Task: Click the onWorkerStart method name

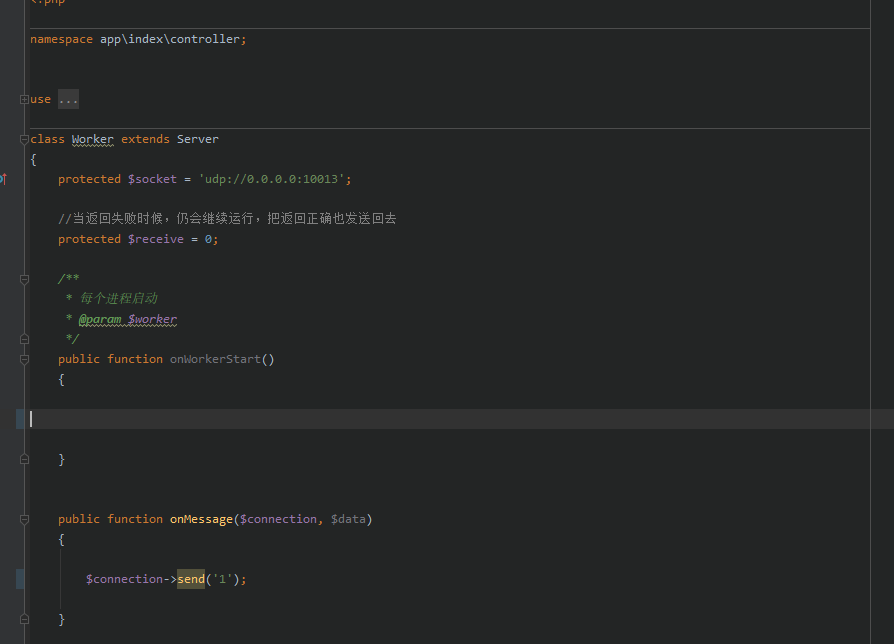Action: pos(215,359)
